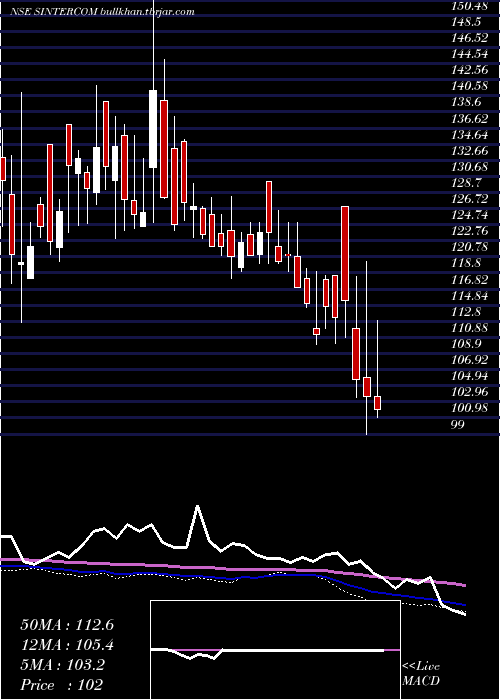Click the 116.82 price label
This screenshot has width=500, height=700.
click(470, 279)
